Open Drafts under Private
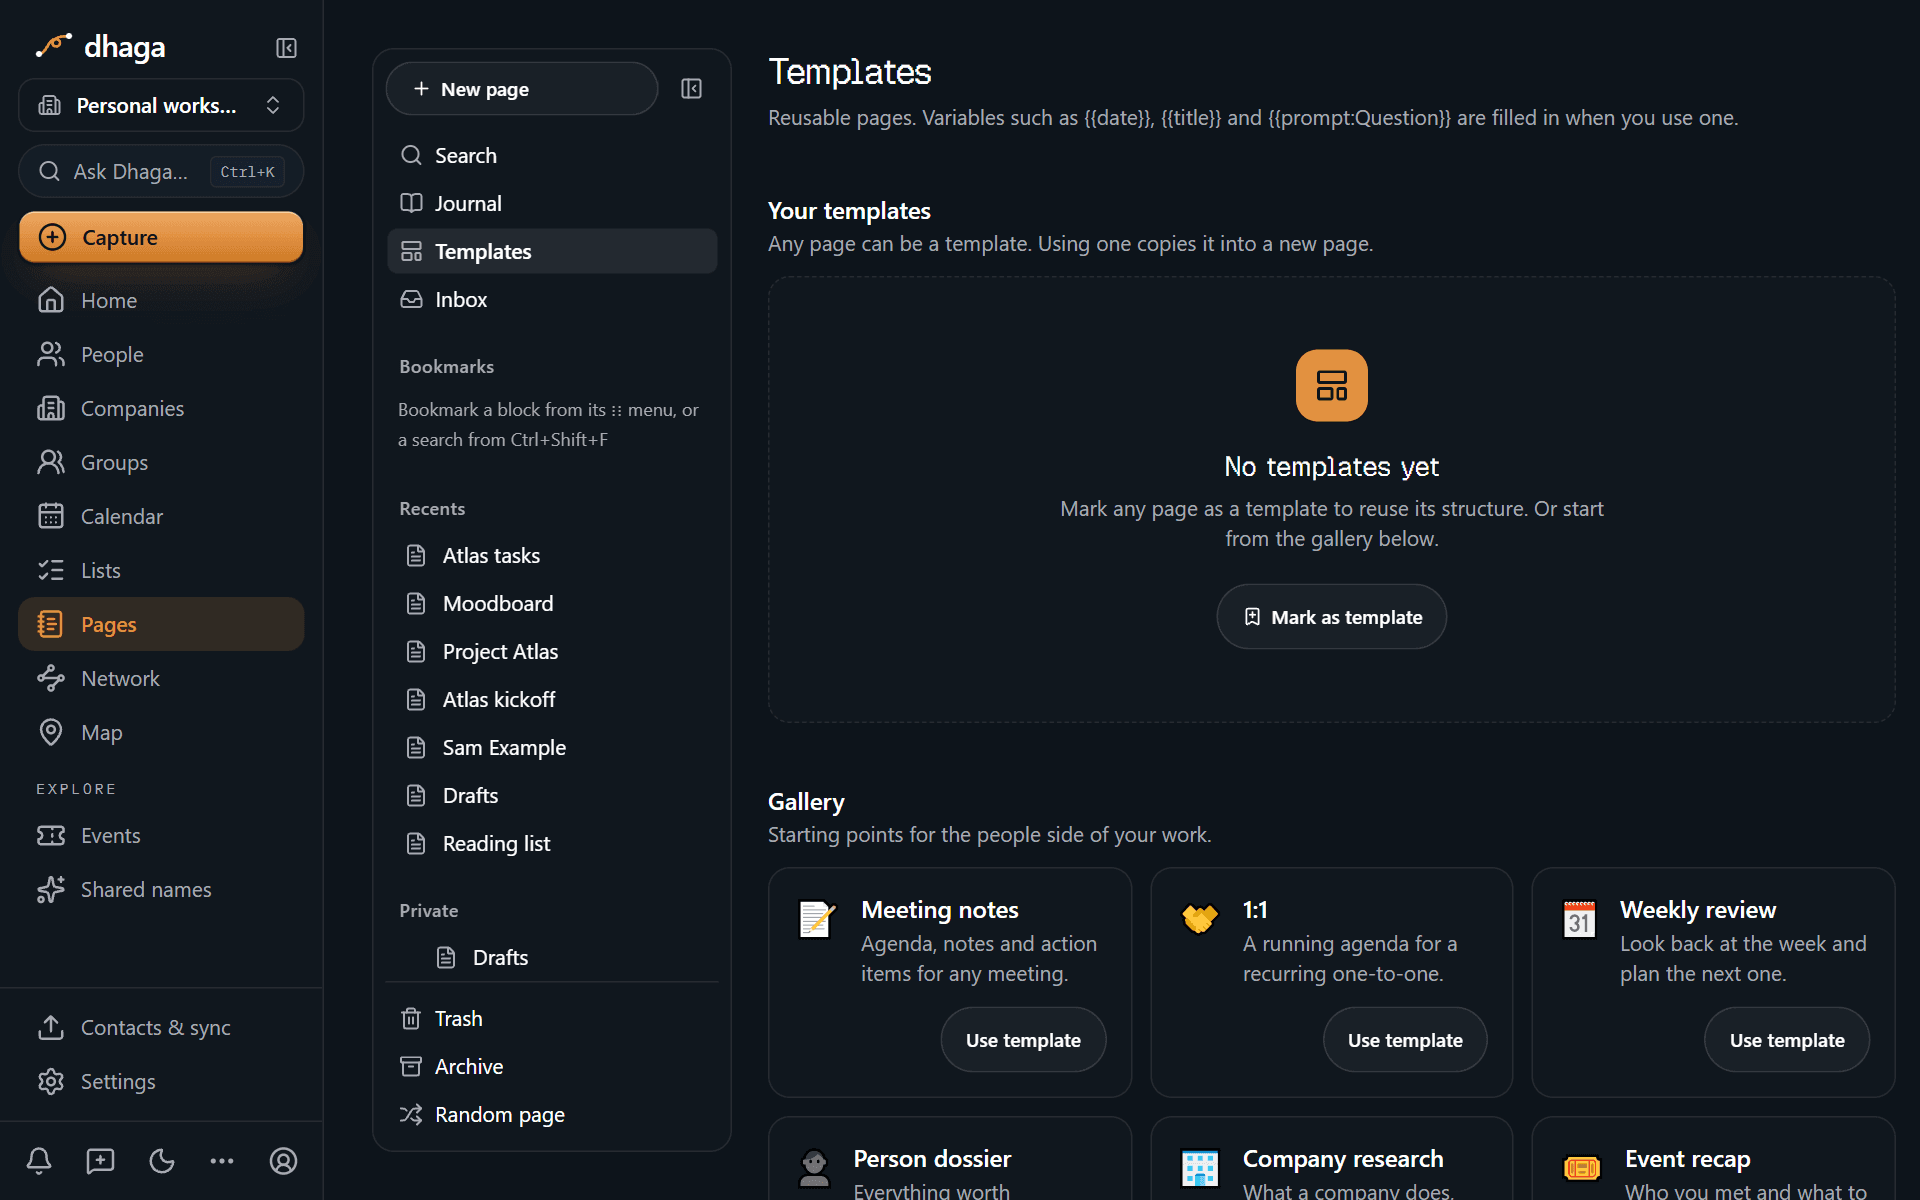The width and height of the screenshot is (1920, 1200). click(x=552, y=957)
